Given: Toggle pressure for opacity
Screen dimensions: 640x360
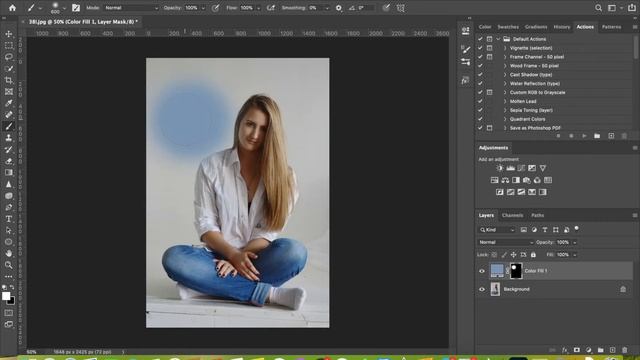Looking at the screenshot, I should (x=215, y=8).
